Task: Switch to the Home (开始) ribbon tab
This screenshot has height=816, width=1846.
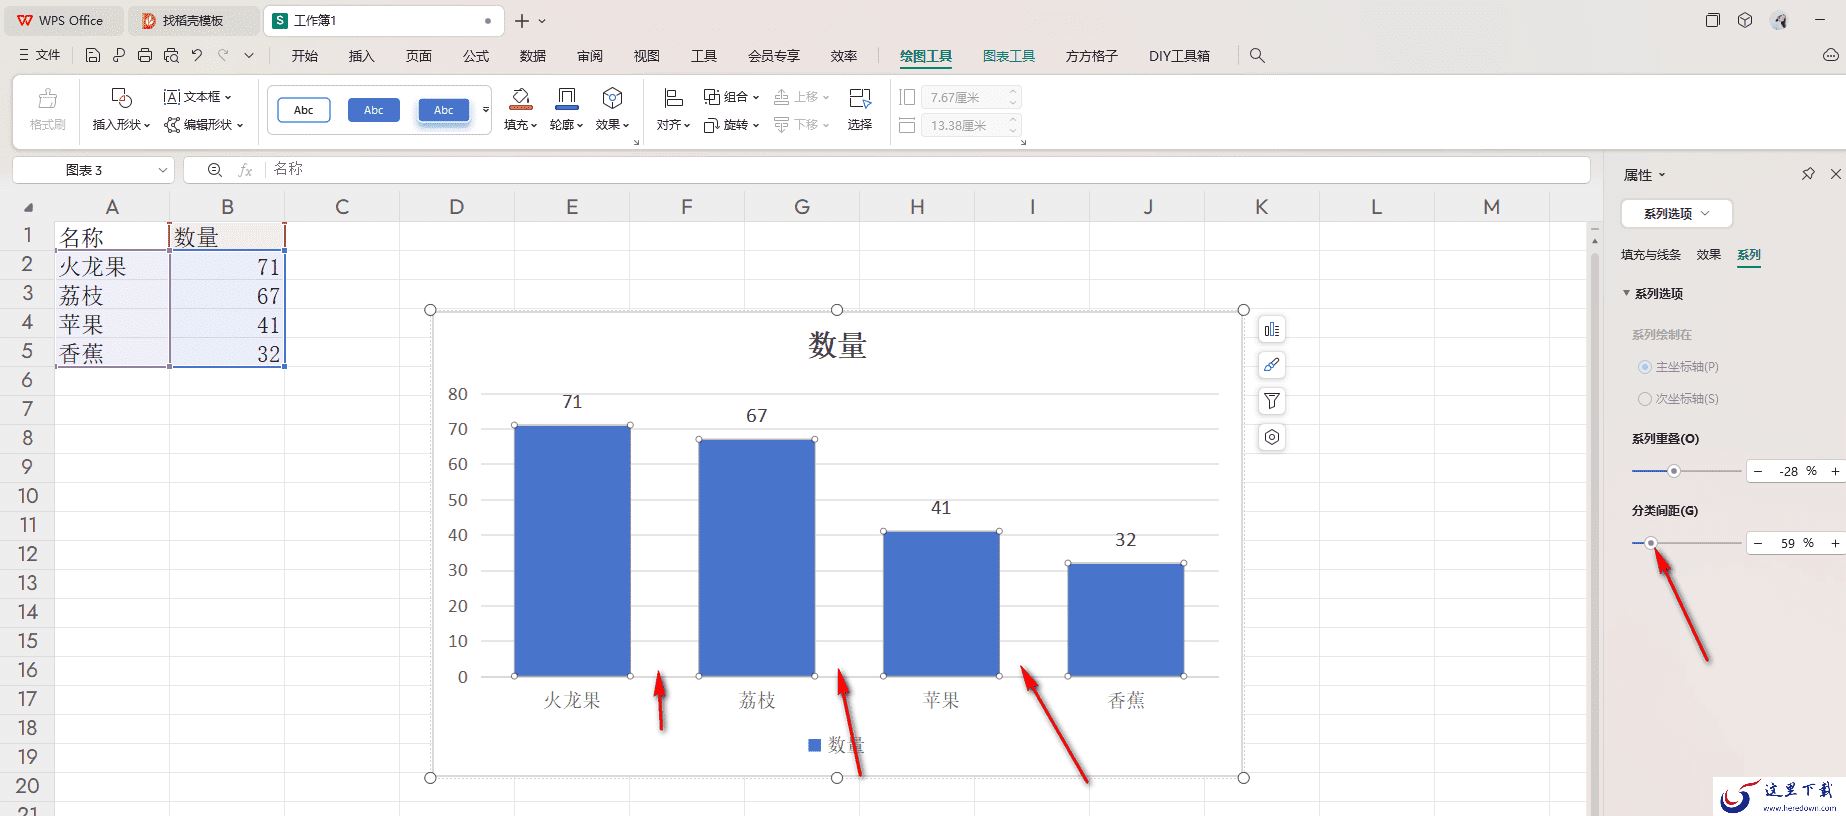Action: [x=304, y=56]
